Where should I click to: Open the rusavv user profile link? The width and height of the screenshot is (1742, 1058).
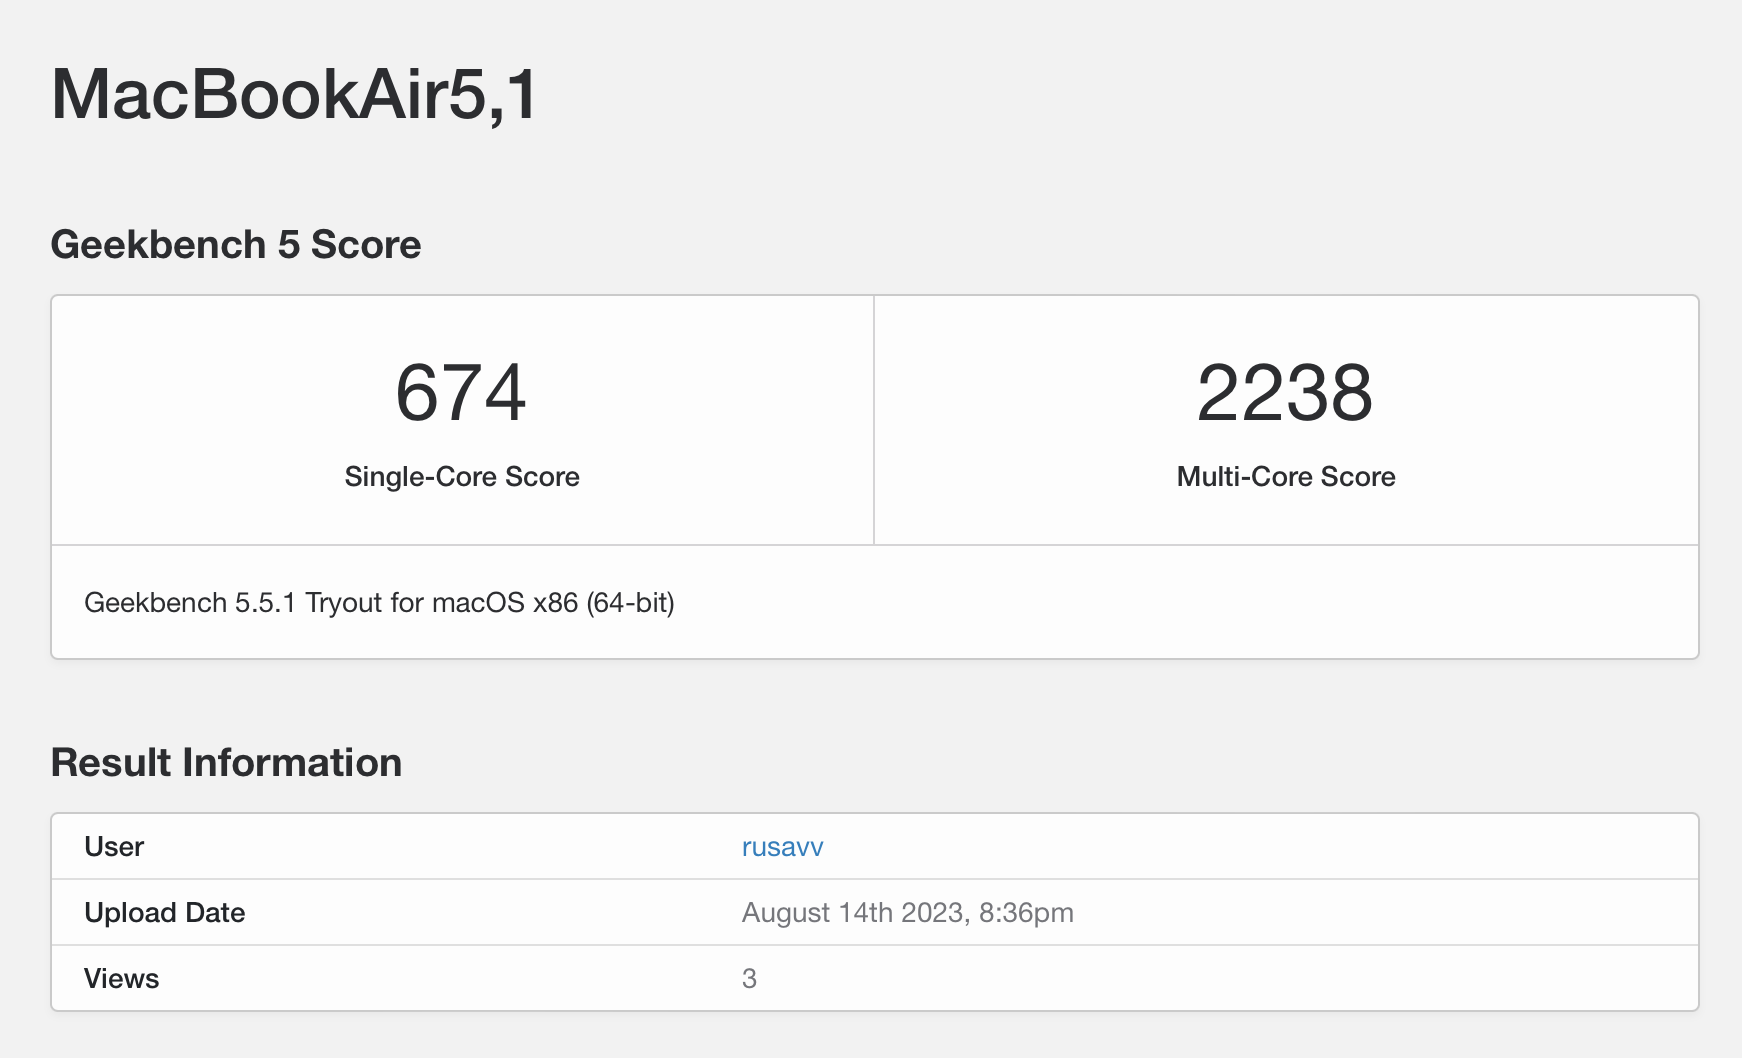(x=782, y=847)
